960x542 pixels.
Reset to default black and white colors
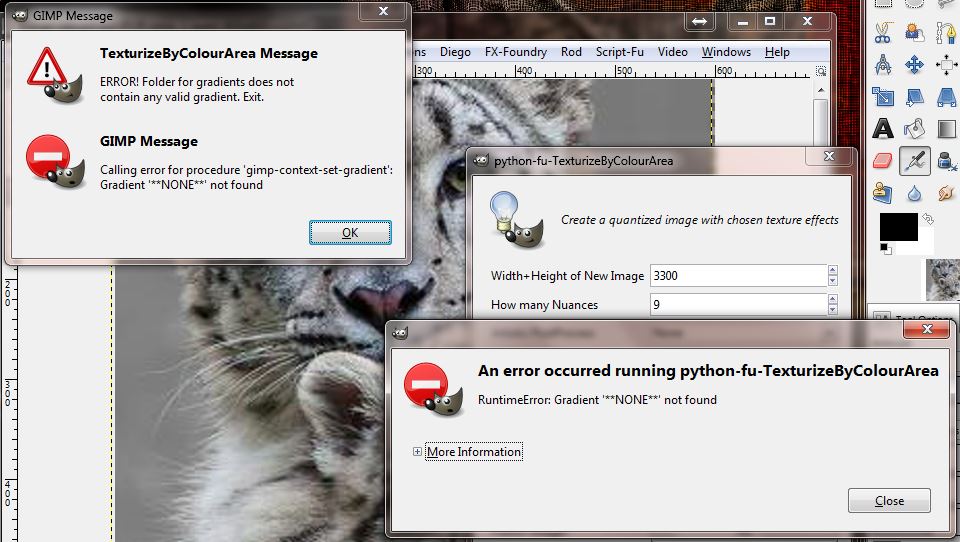pyautogui.click(x=885, y=248)
